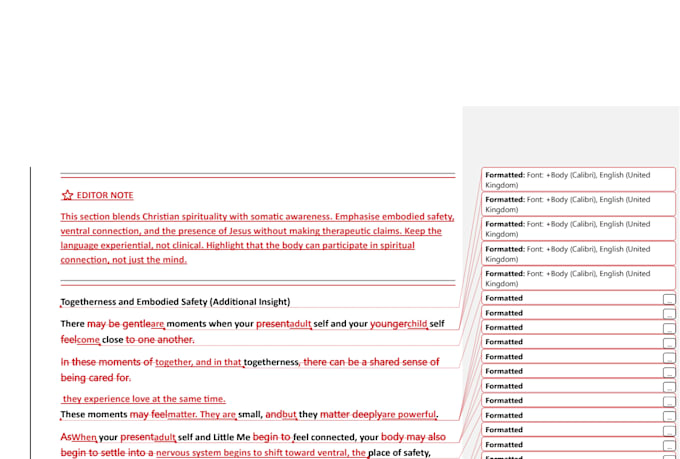Click "language experiential, not clinical" text
Screen dimensions: 680x459
[132, 245]
